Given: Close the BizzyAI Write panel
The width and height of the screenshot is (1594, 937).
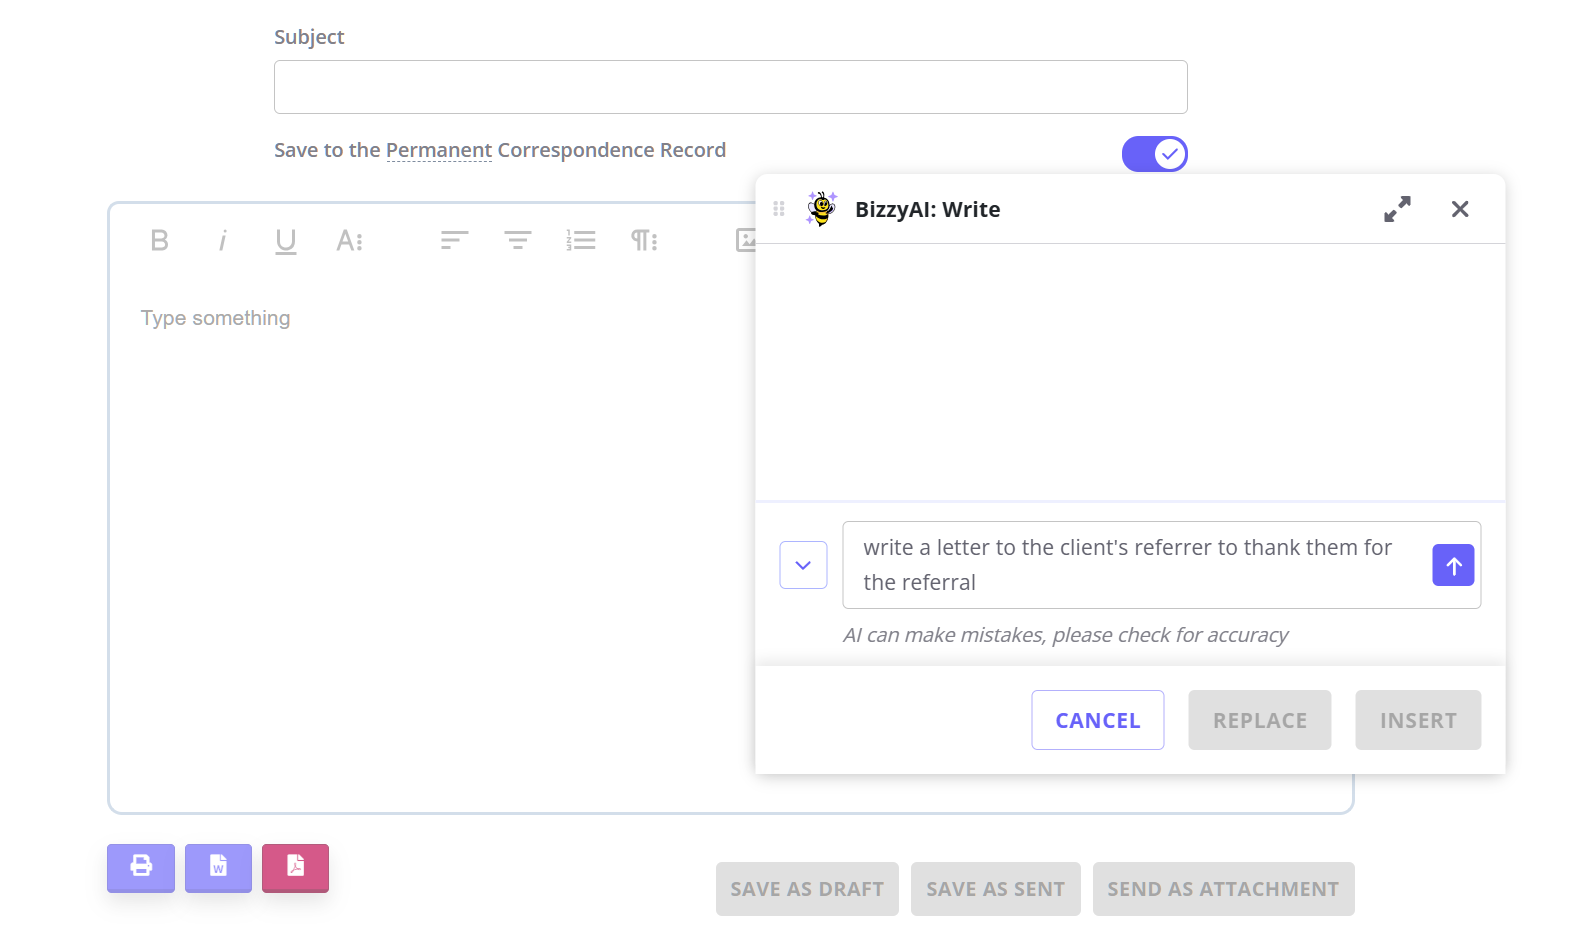Looking at the screenshot, I should click(x=1460, y=209).
